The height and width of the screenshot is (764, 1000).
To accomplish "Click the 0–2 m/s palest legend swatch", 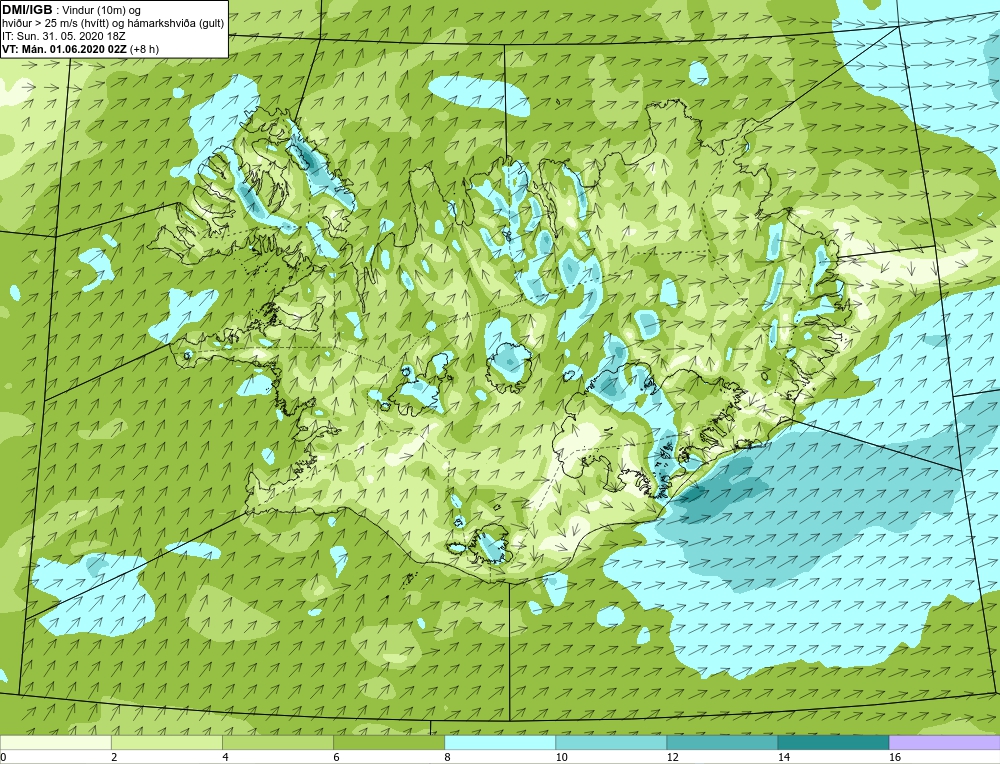I will pos(55,742).
